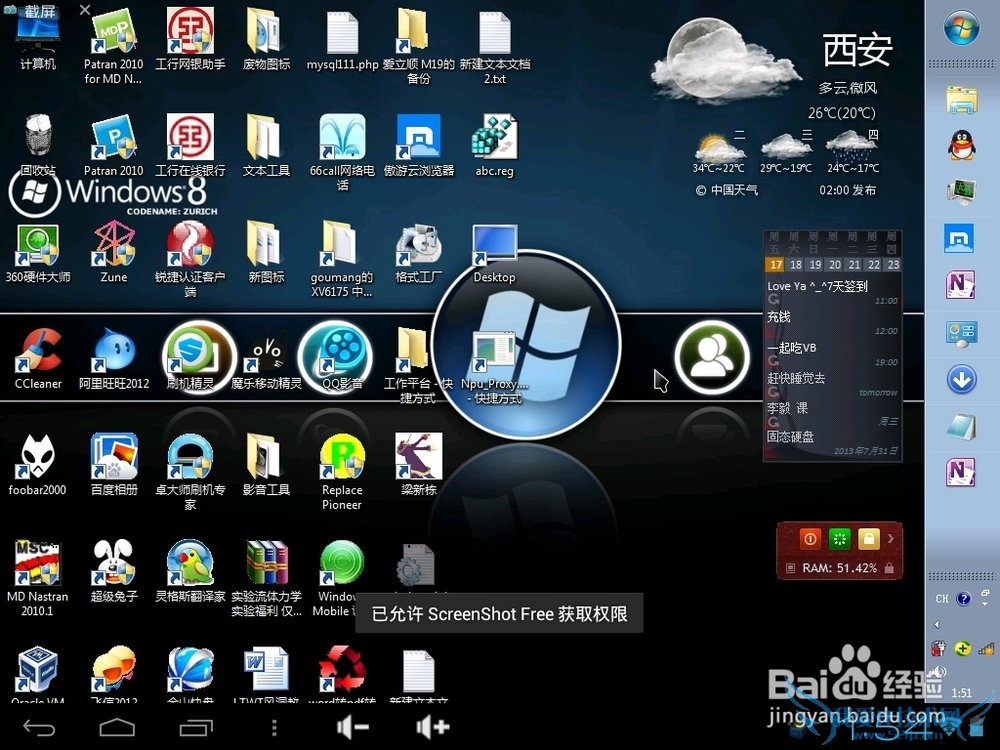The image size is (1000, 750).
Task: Launch Replace Pioneer shortcut
Action: coord(342,472)
